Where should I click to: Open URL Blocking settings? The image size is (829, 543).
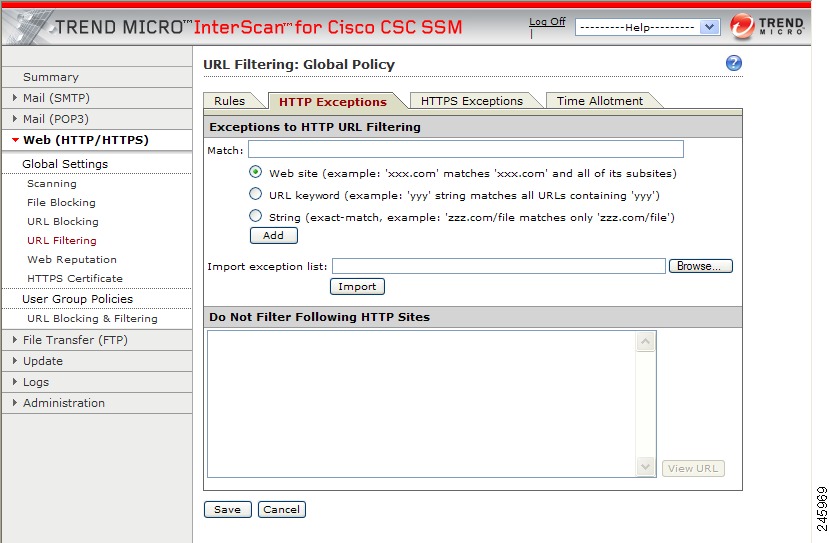62,222
